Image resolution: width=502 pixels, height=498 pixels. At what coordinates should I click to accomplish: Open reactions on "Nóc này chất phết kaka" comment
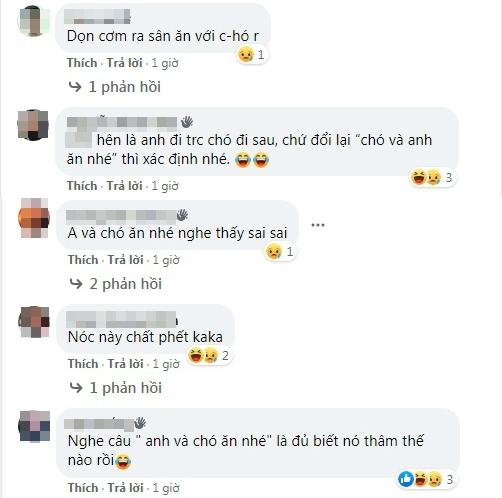pos(209,355)
